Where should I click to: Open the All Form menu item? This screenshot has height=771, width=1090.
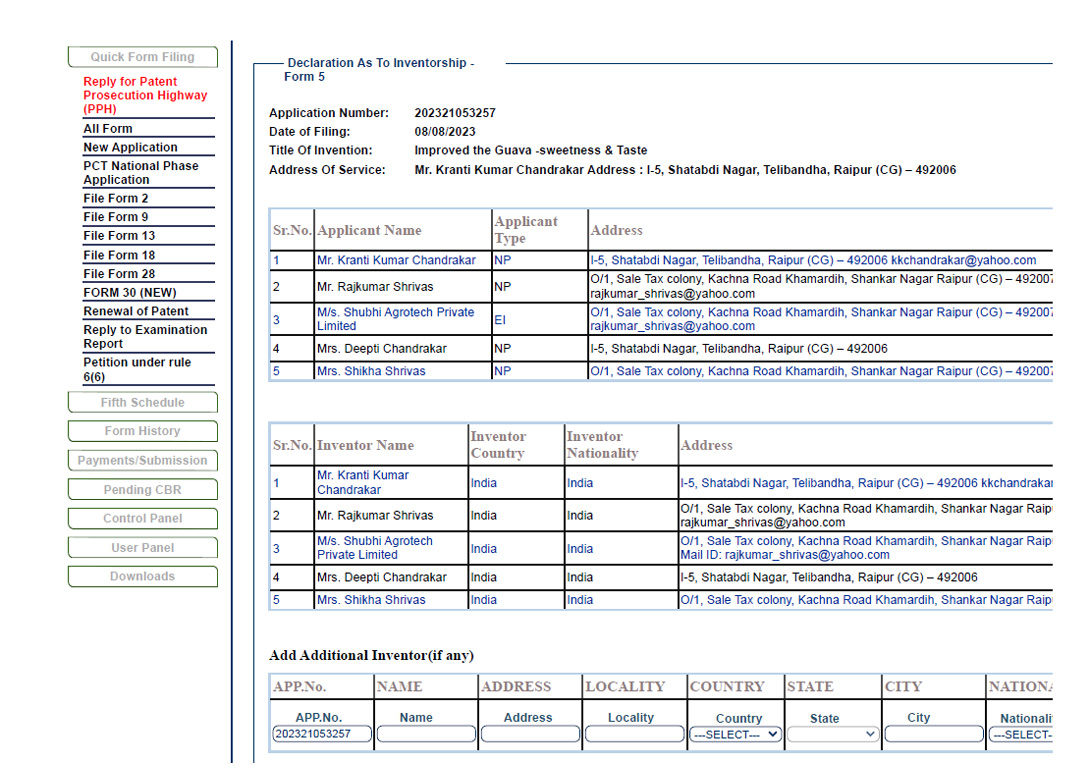(x=108, y=129)
